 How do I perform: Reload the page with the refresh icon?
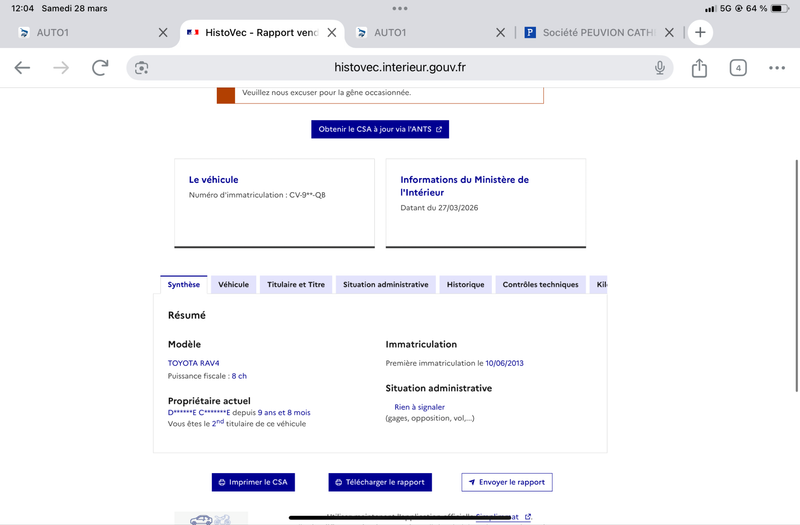[x=100, y=67]
